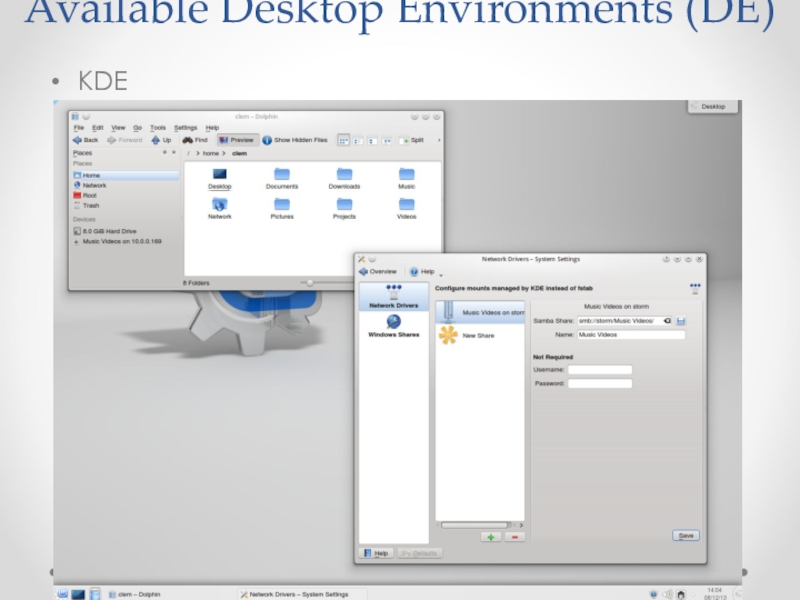Click the Back arrow in Dolphin toolbar
Screen dimensions: 800x600
(x=78, y=140)
